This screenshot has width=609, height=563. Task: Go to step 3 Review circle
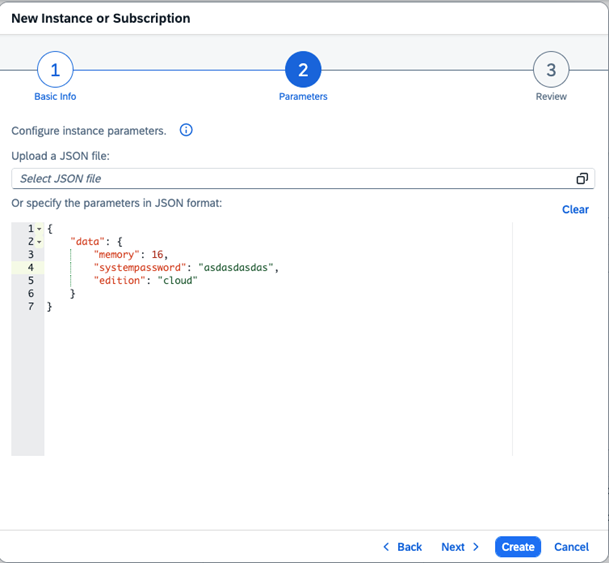[x=551, y=70]
